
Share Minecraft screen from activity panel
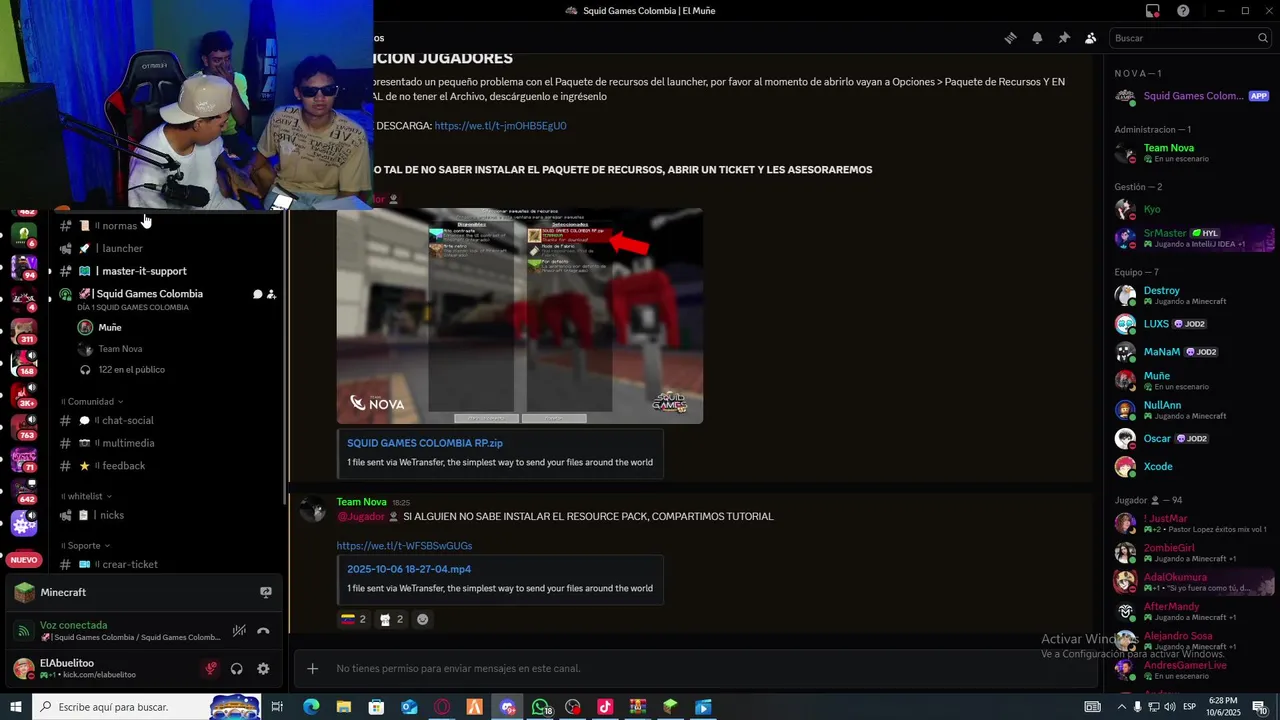coord(265,592)
